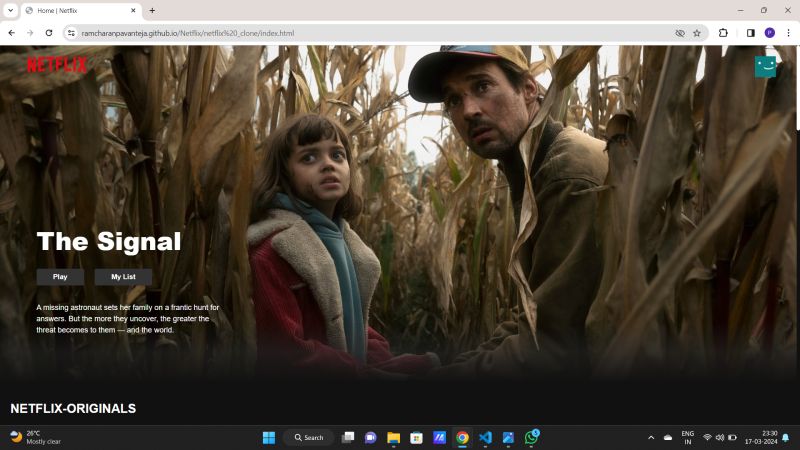Open Microsoft Store from the taskbar
This screenshot has height=450, width=800.
coord(416,438)
